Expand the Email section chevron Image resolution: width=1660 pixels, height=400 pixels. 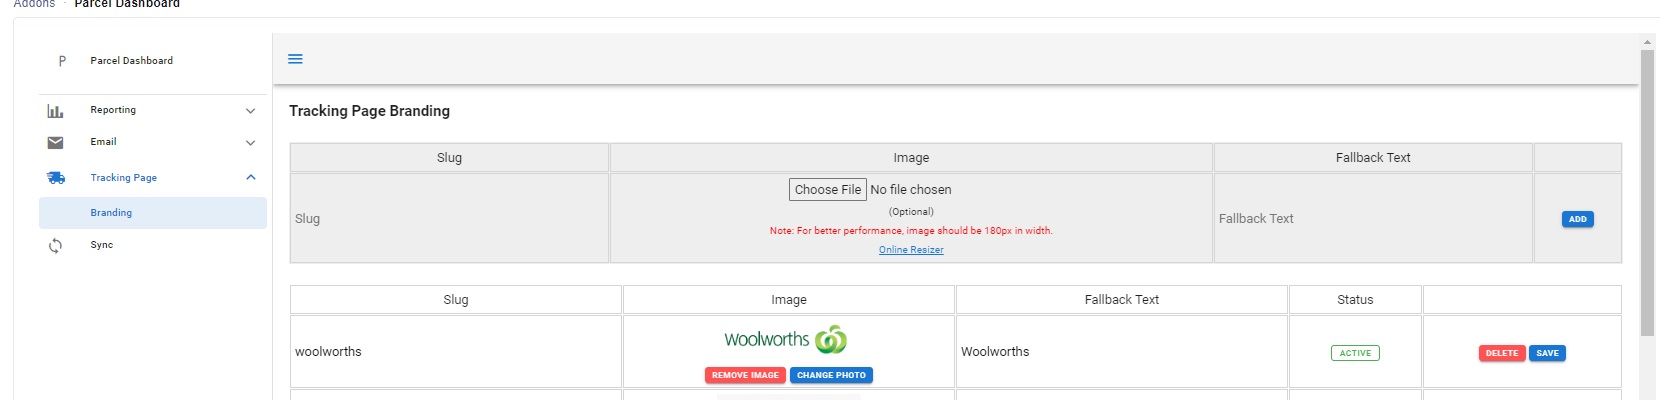click(x=250, y=143)
